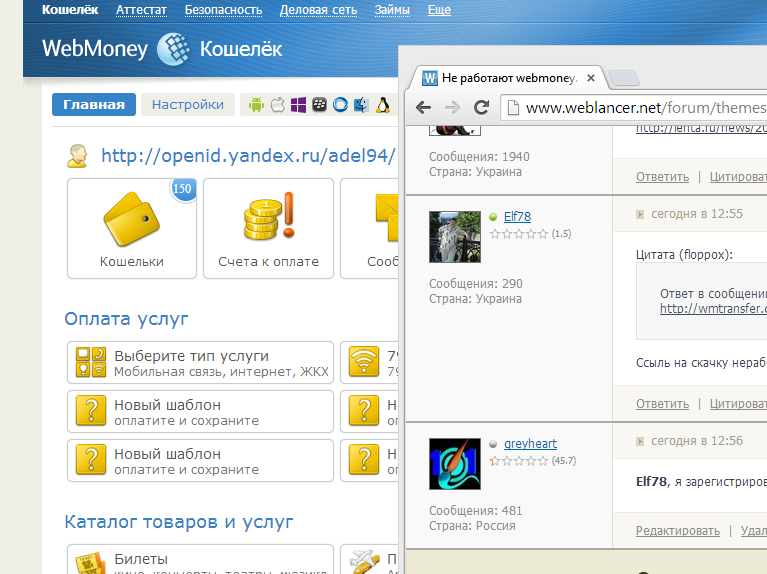Click the browser address bar
767x574 pixels.
click(x=640, y=108)
